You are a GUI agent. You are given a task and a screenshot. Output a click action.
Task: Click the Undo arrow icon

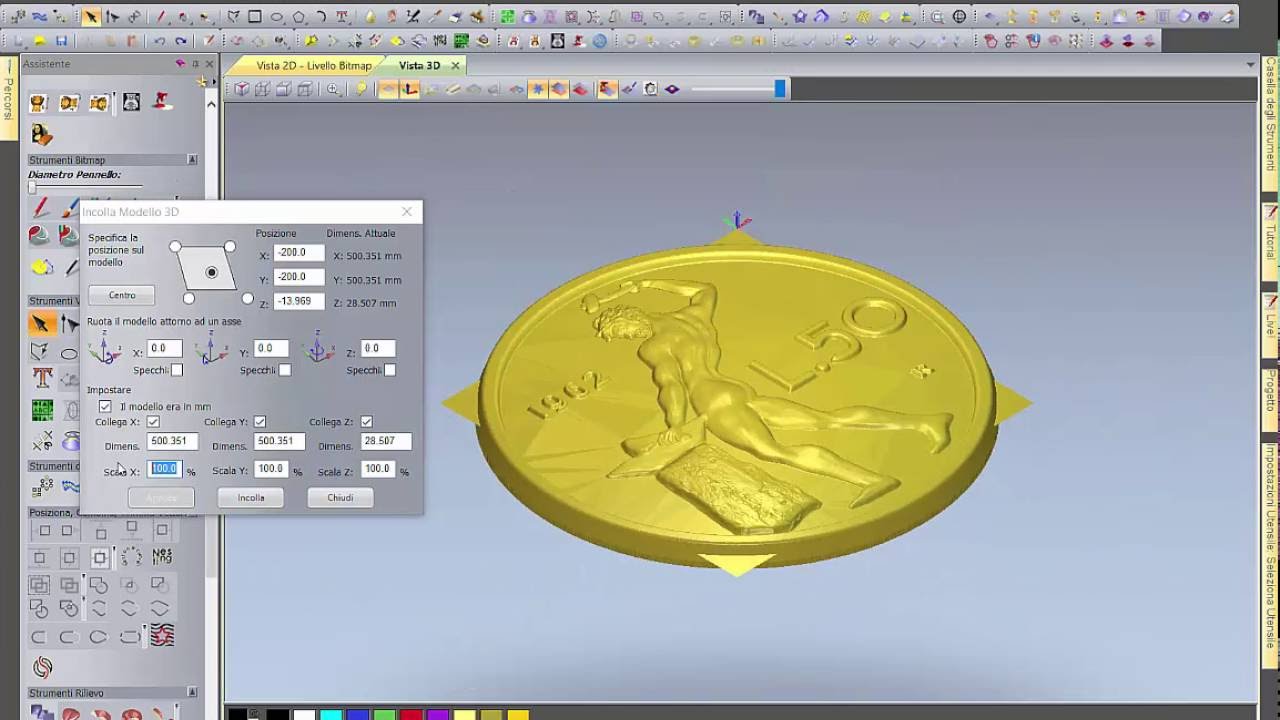(x=159, y=41)
